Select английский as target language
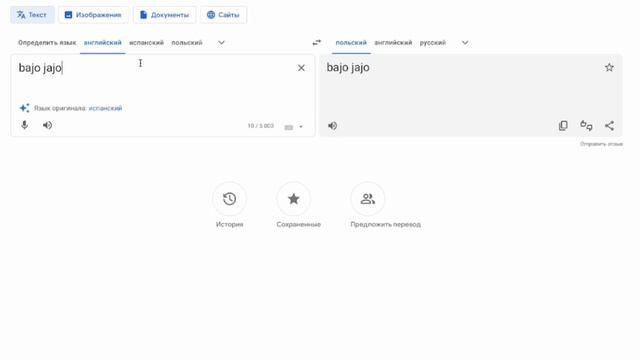Viewport: 640px width, 360px height. [x=393, y=42]
